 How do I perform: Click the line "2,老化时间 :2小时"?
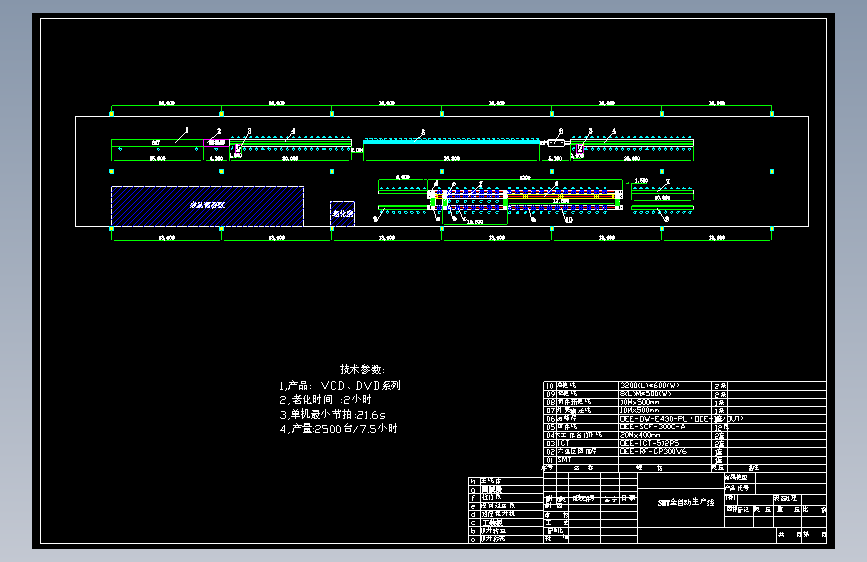pyautogui.click(x=326, y=399)
